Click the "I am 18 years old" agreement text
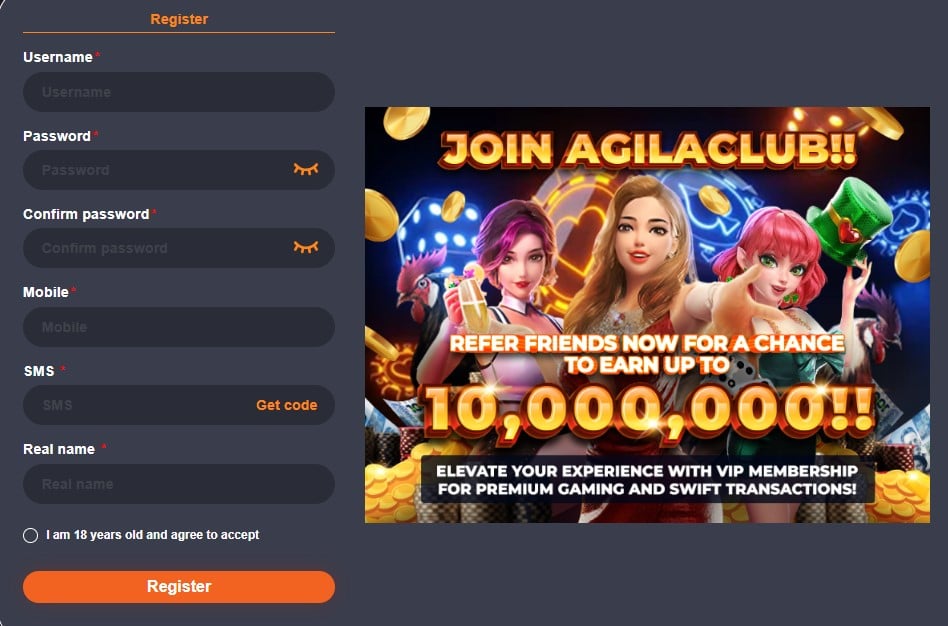Image resolution: width=948 pixels, height=626 pixels. click(153, 535)
